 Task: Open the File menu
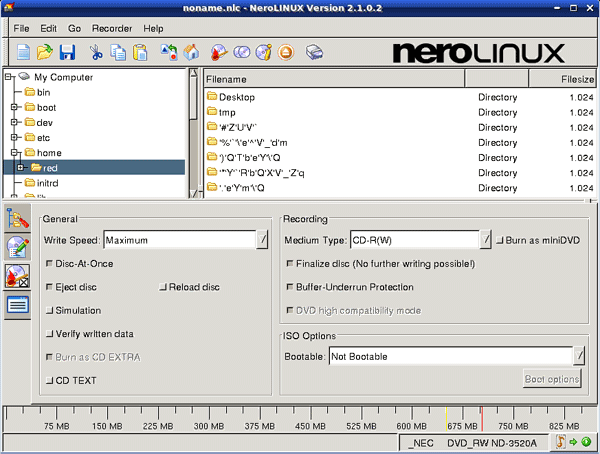pos(21,28)
